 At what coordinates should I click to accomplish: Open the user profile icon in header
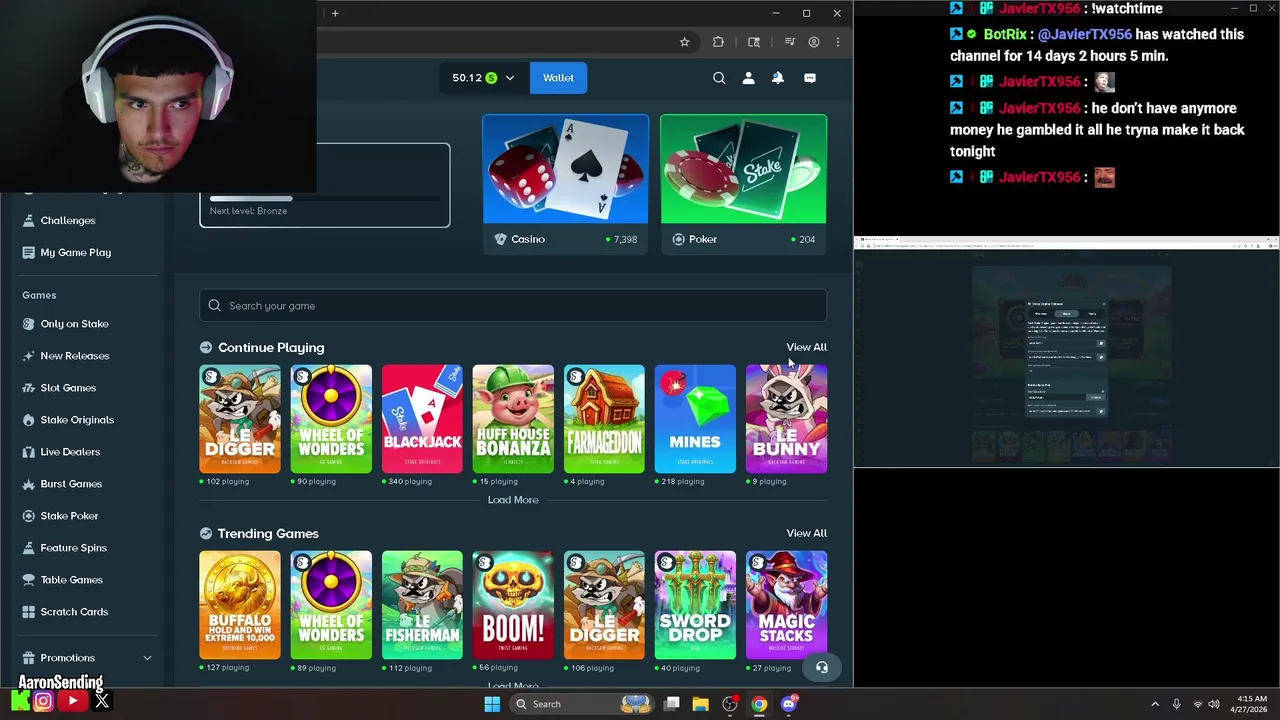click(748, 78)
